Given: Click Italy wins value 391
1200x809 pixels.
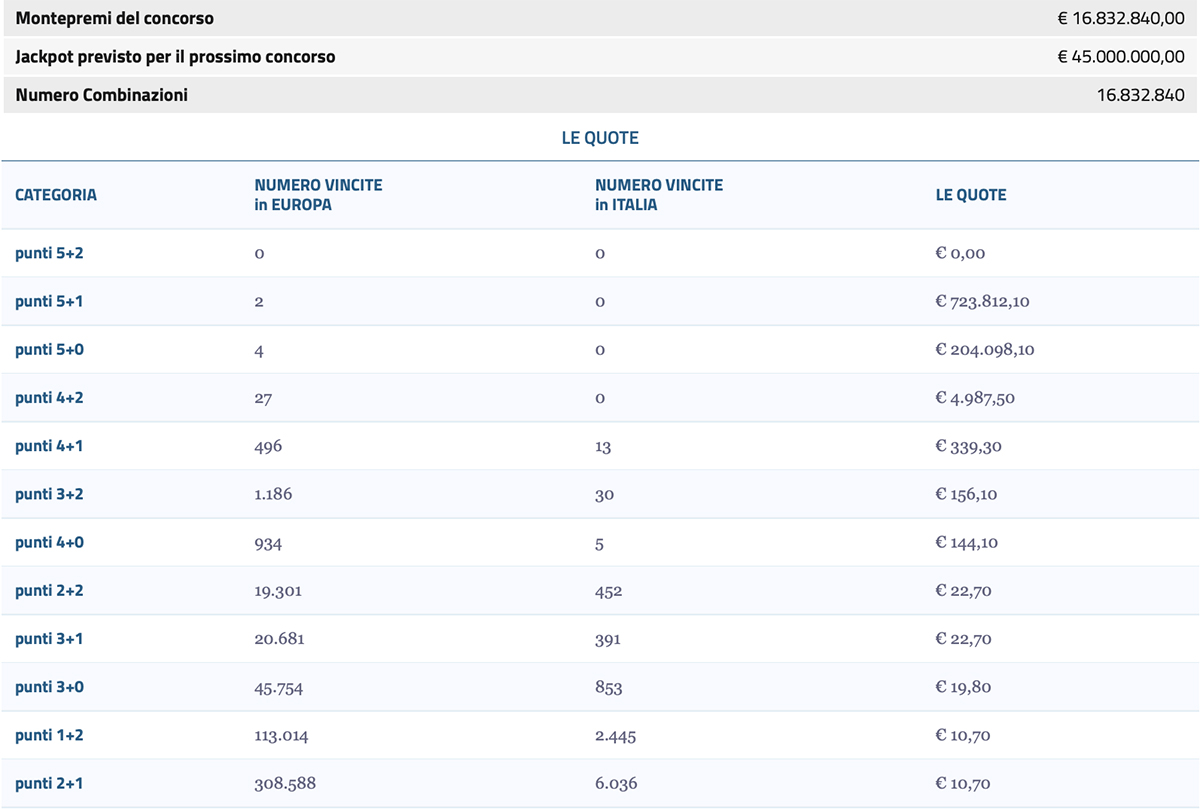Looking at the screenshot, I should tap(608, 639).
